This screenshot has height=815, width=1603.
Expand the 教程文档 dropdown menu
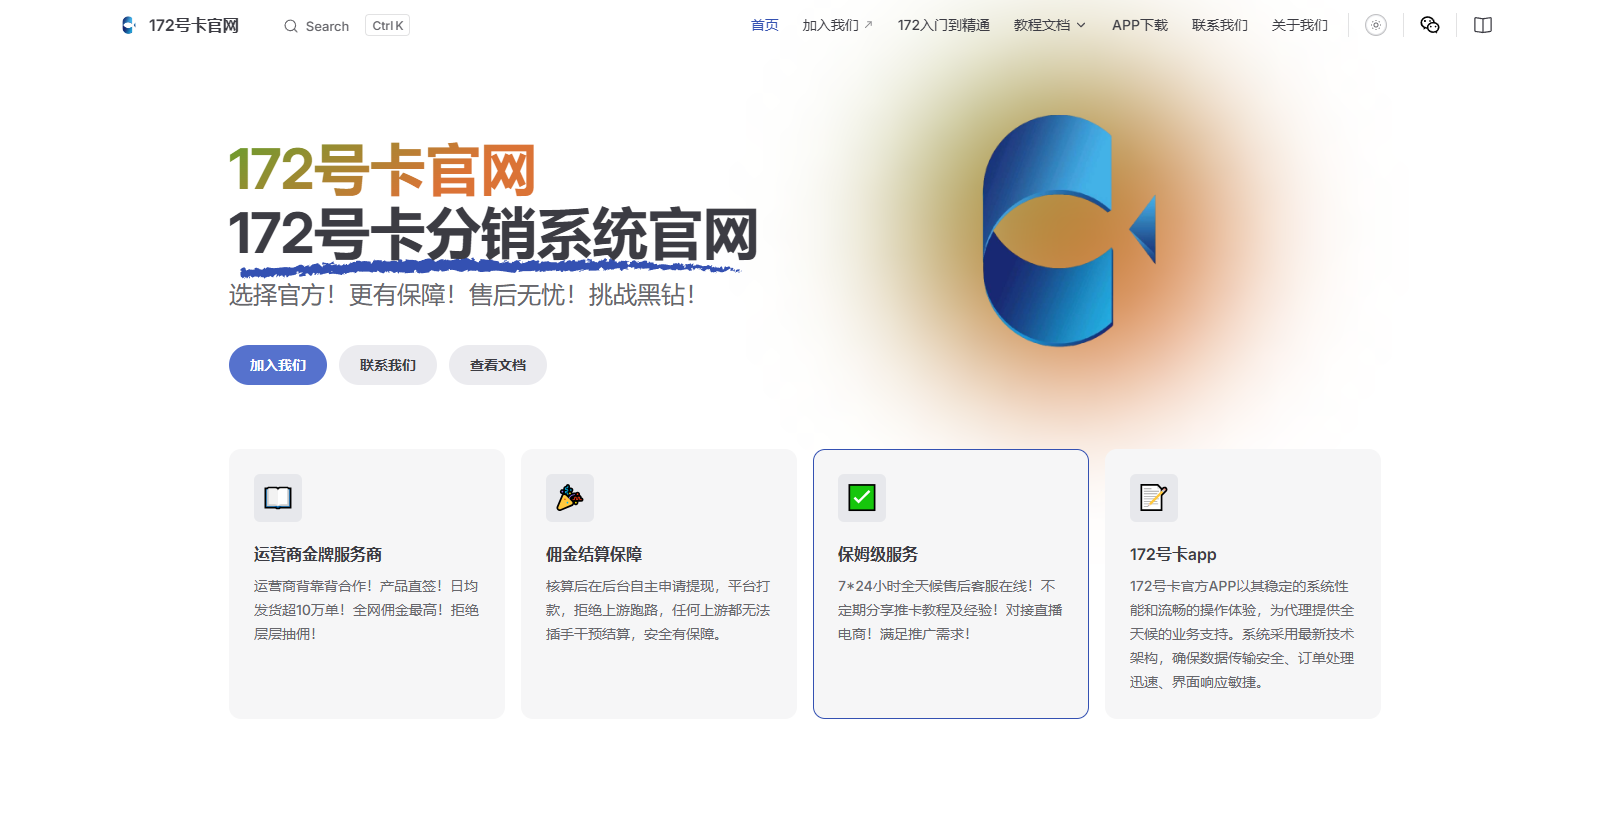point(1050,25)
